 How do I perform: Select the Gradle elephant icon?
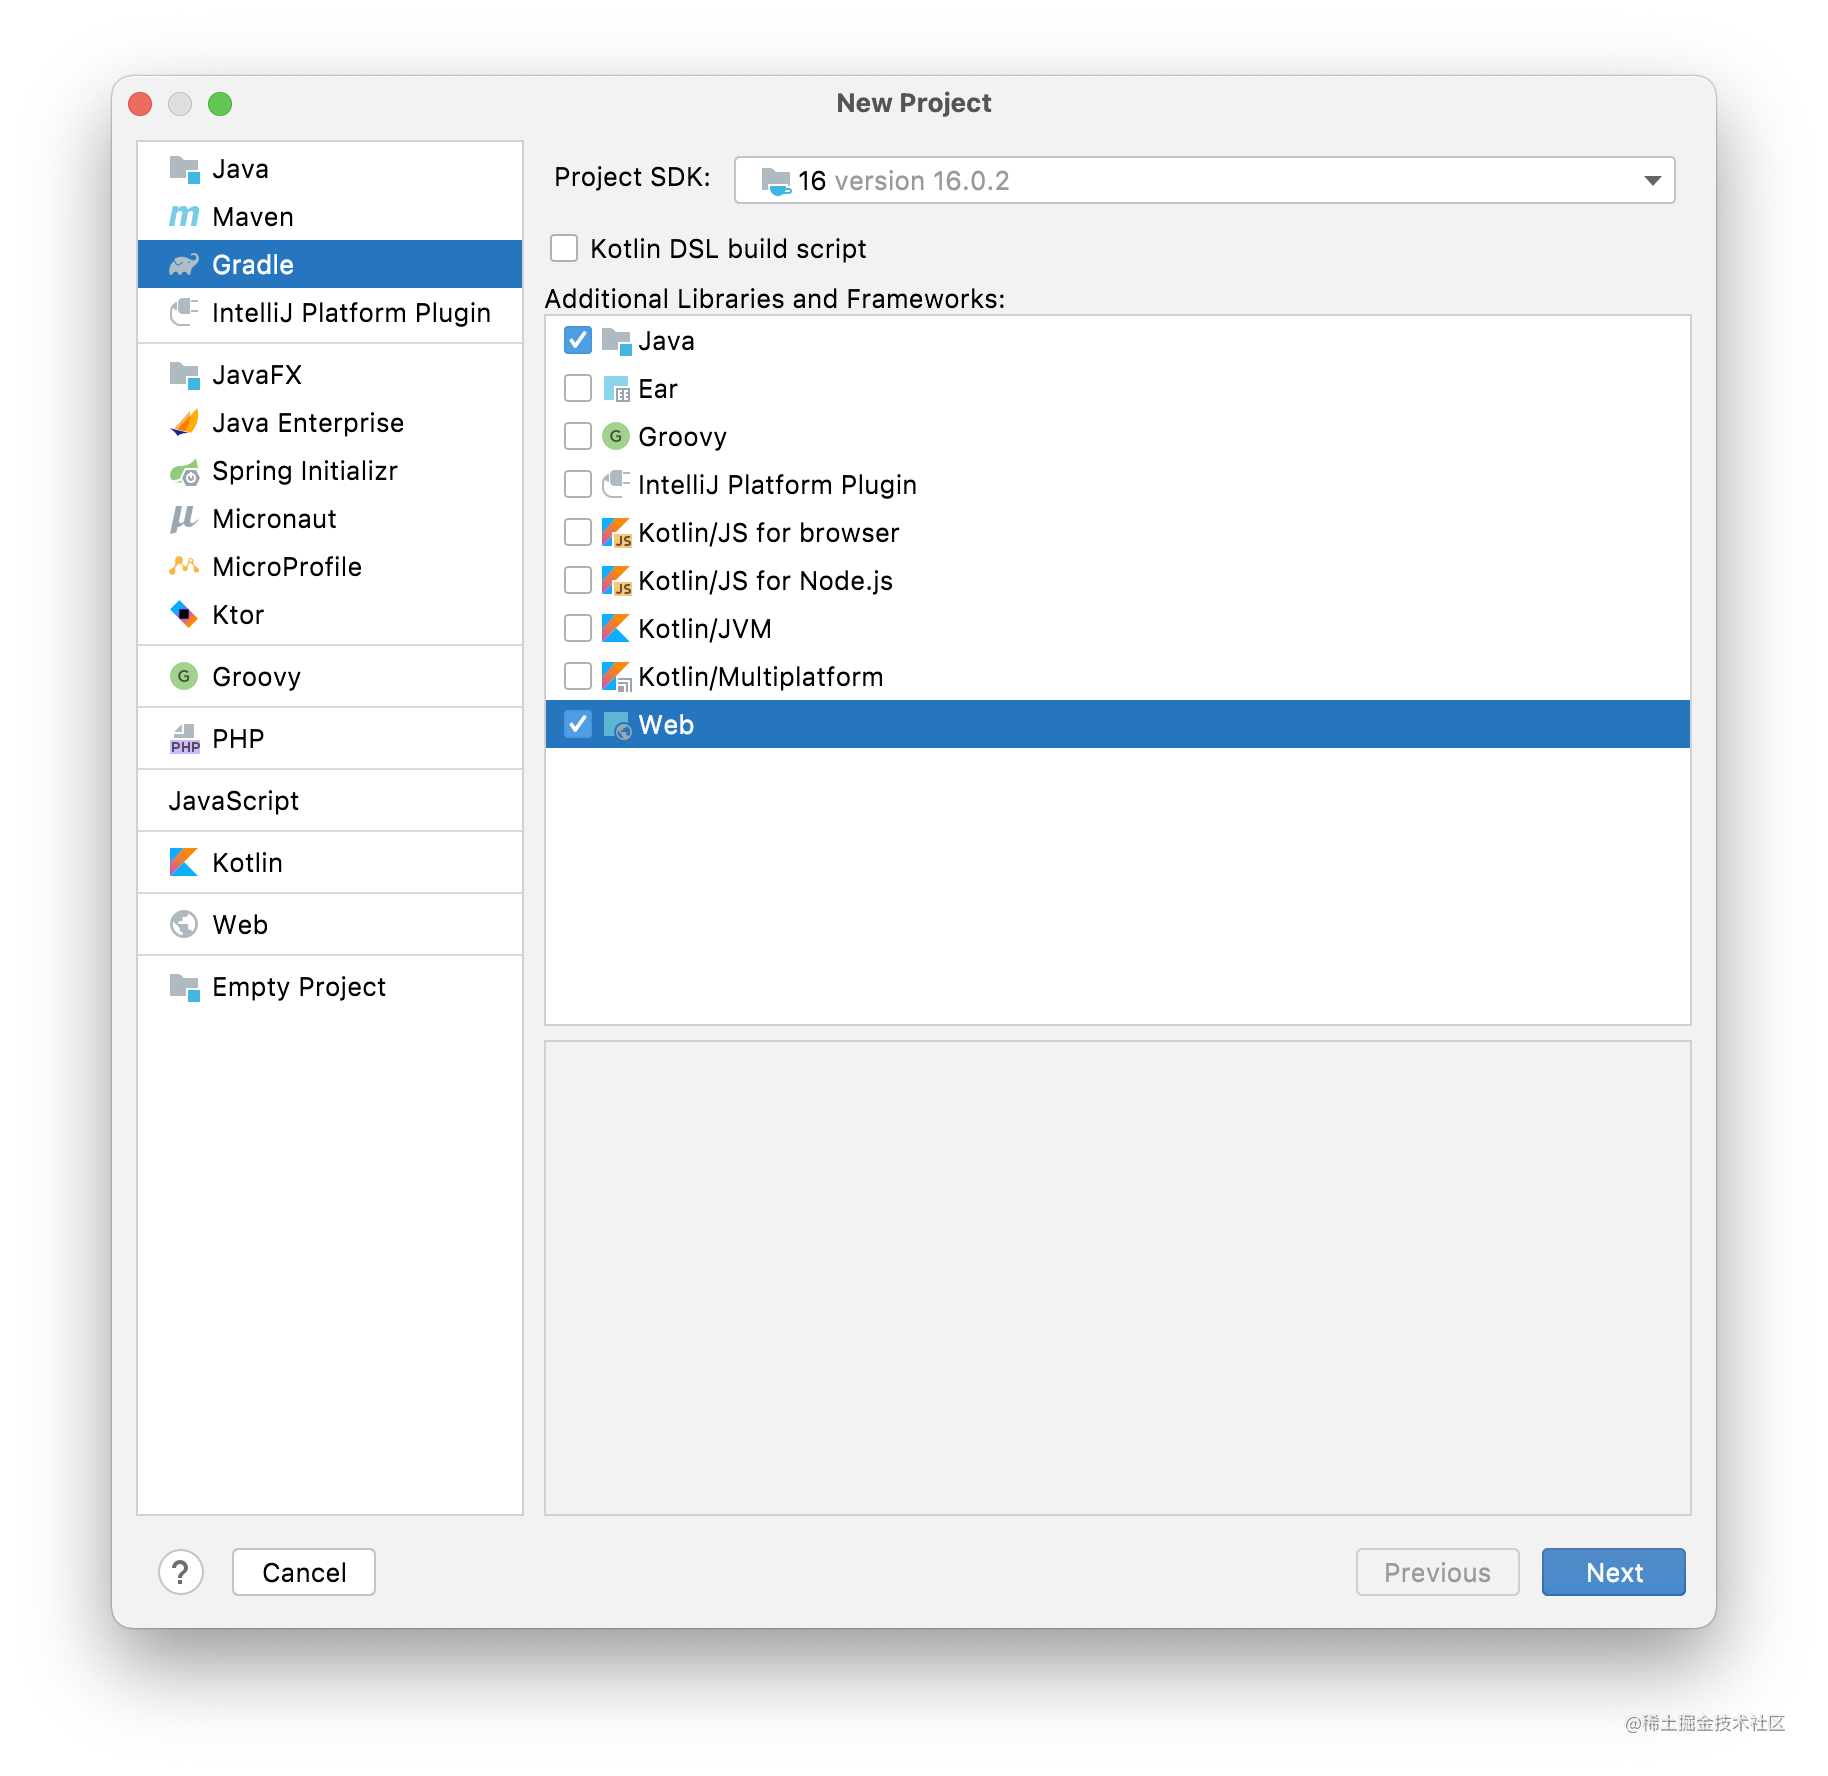click(184, 264)
